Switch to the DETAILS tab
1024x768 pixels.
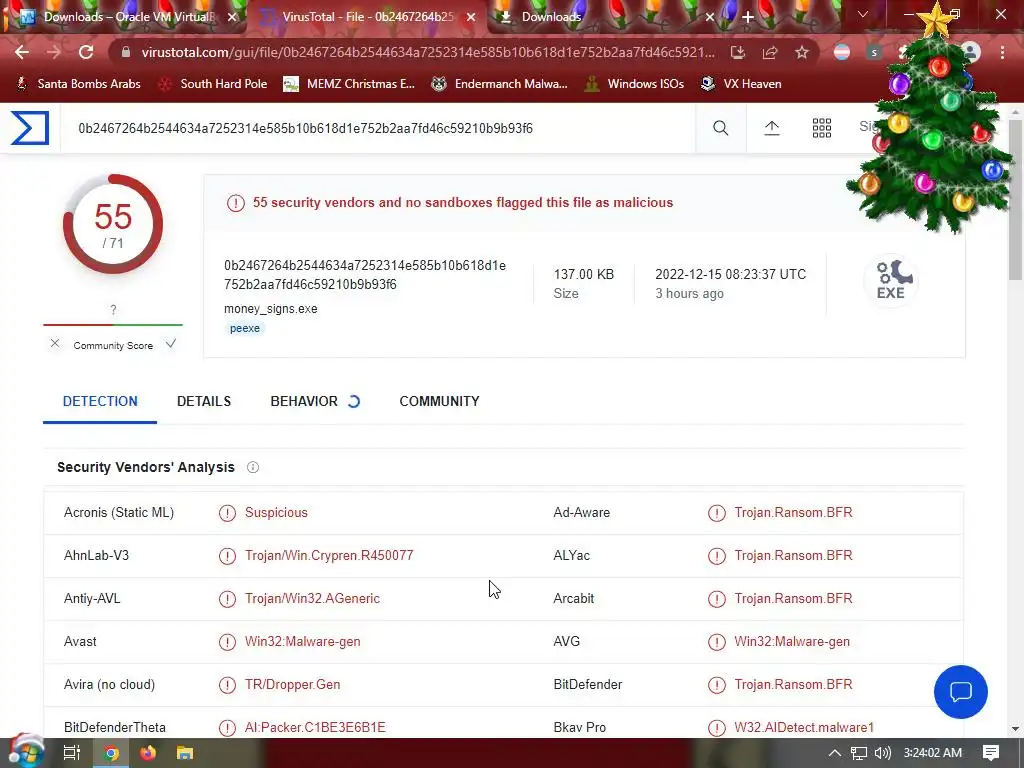tap(204, 401)
